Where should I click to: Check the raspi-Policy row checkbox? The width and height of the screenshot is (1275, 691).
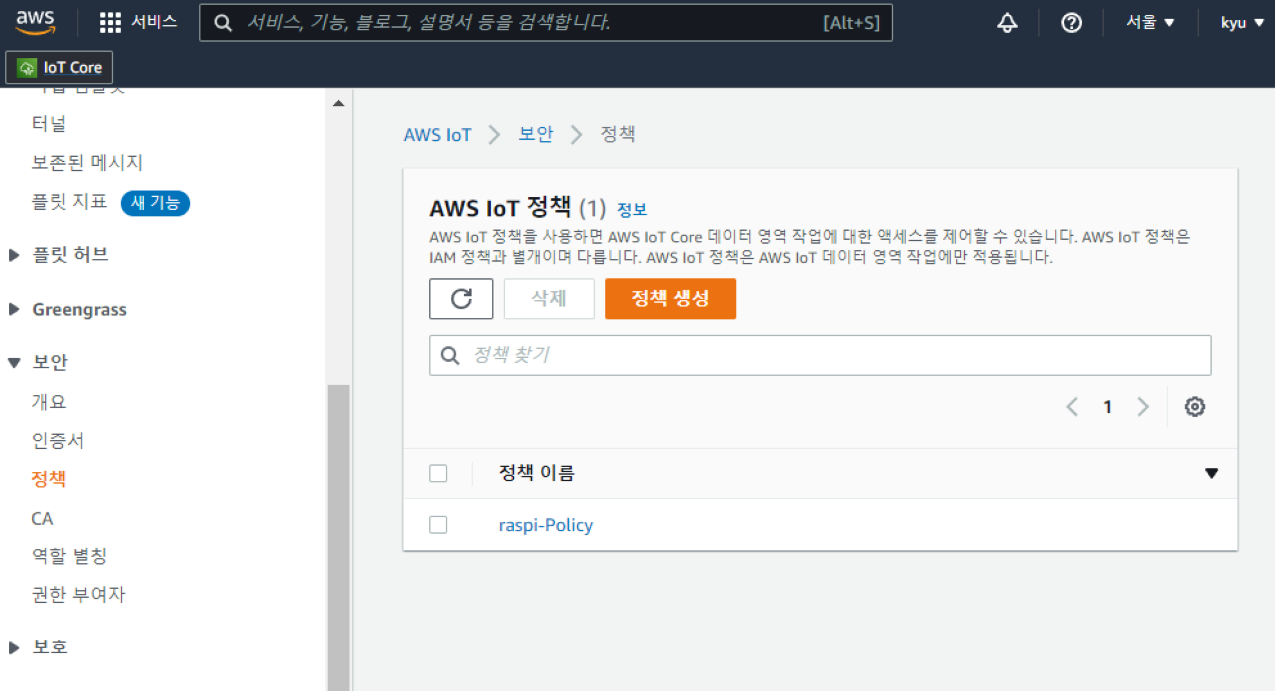(438, 525)
